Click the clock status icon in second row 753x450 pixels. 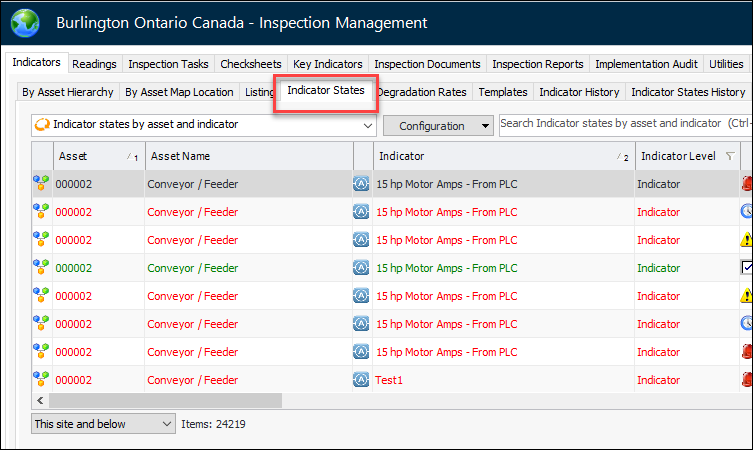click(746, 212)
